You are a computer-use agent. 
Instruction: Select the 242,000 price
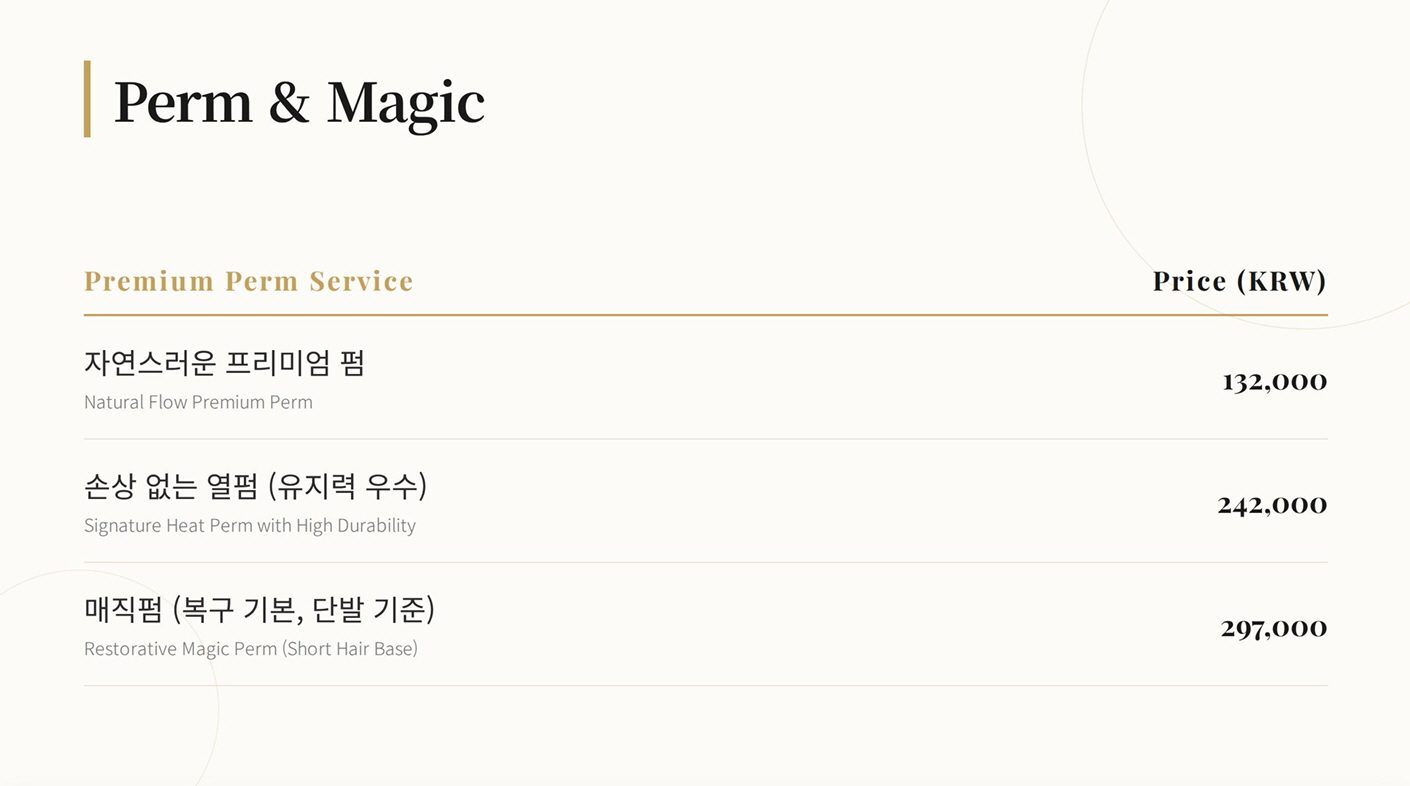(x=1272, y=504)
